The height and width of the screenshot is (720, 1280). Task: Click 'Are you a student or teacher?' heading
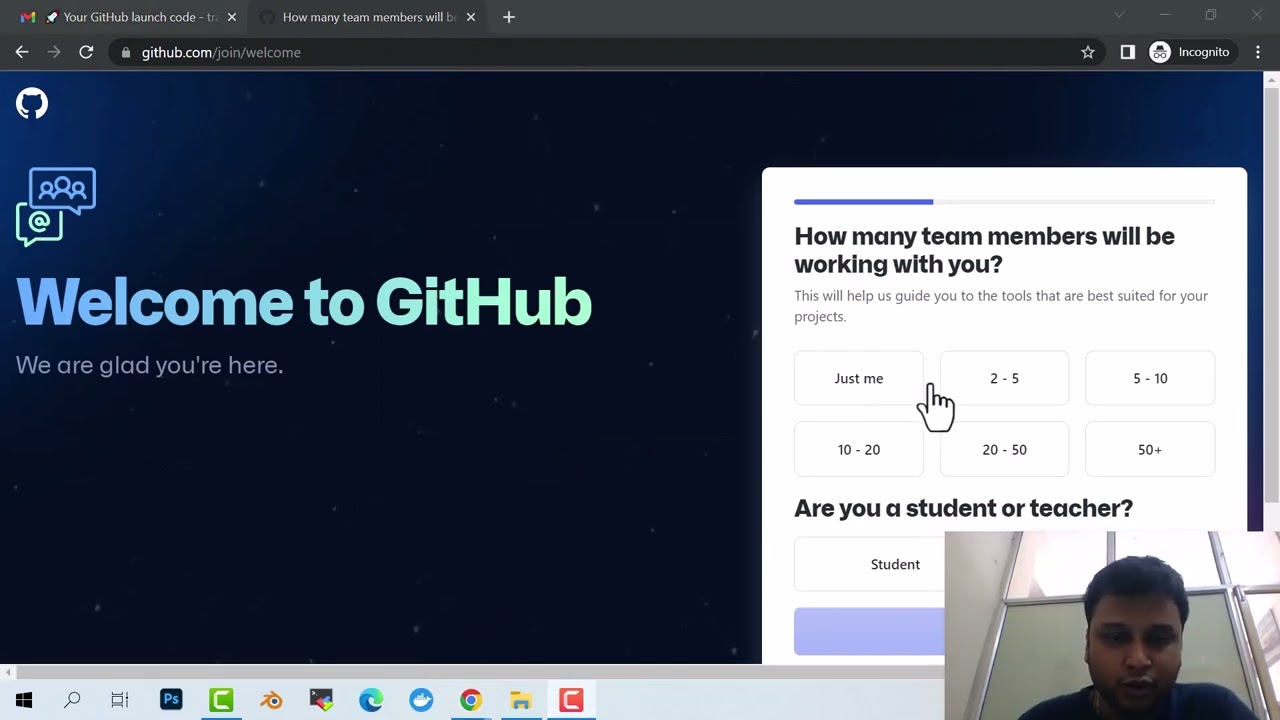(963, 508)
